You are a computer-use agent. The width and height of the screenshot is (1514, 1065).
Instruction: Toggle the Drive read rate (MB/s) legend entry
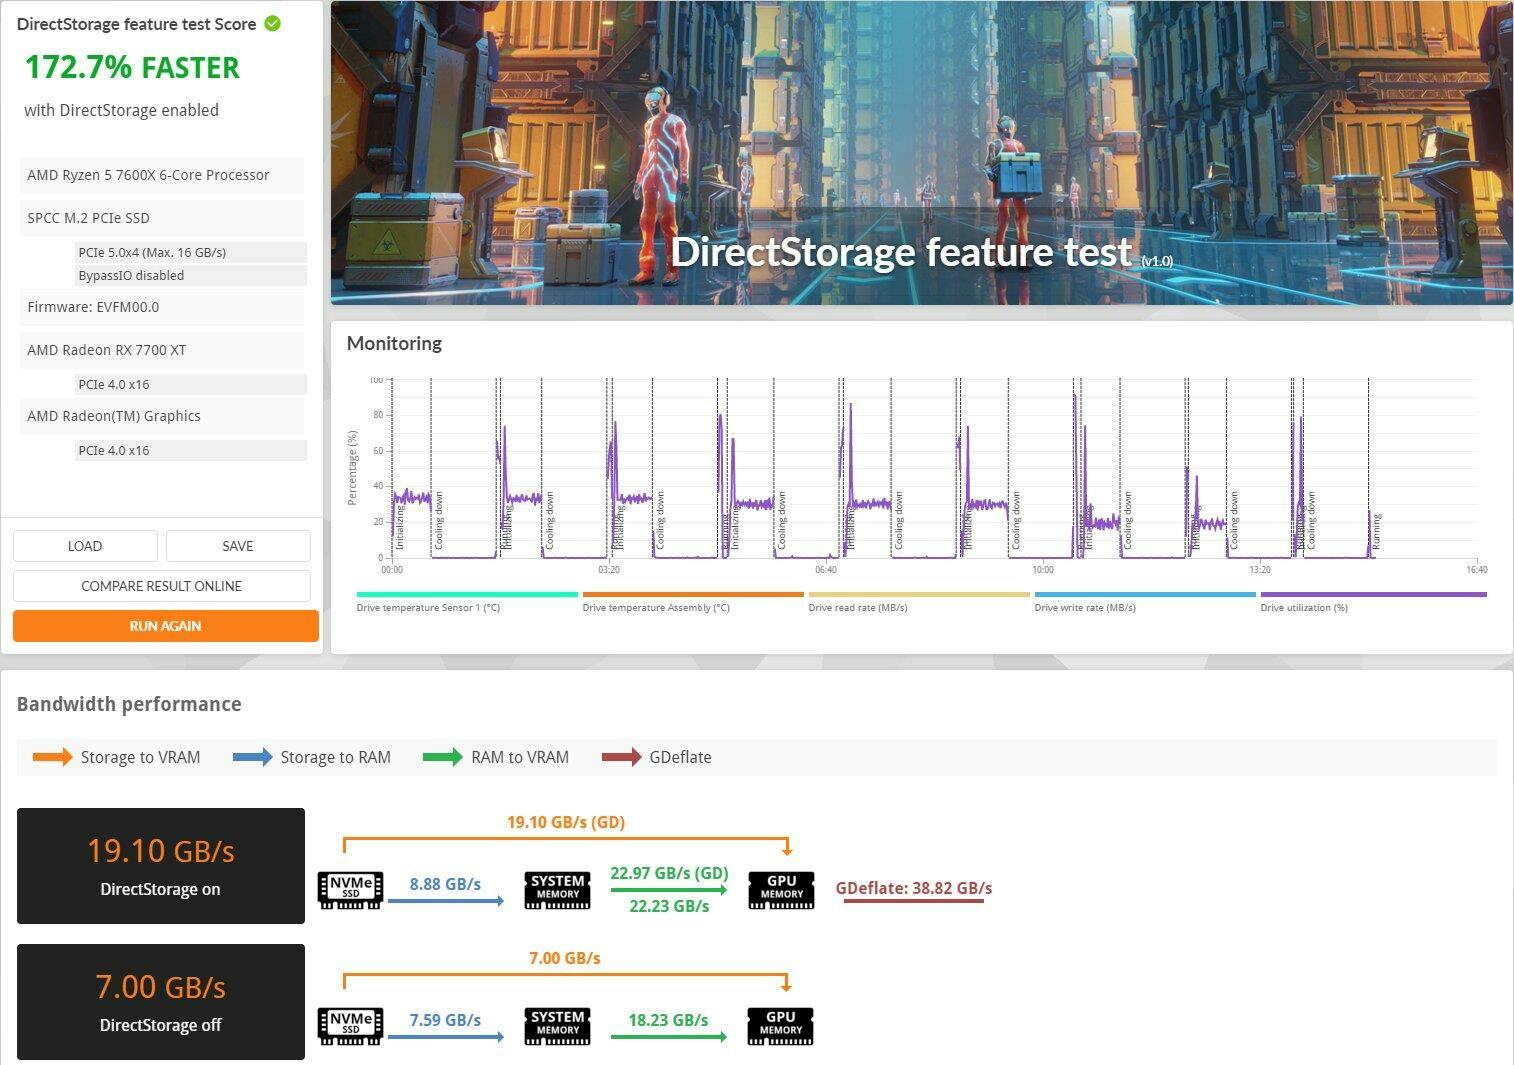click(x=857, y=607)
